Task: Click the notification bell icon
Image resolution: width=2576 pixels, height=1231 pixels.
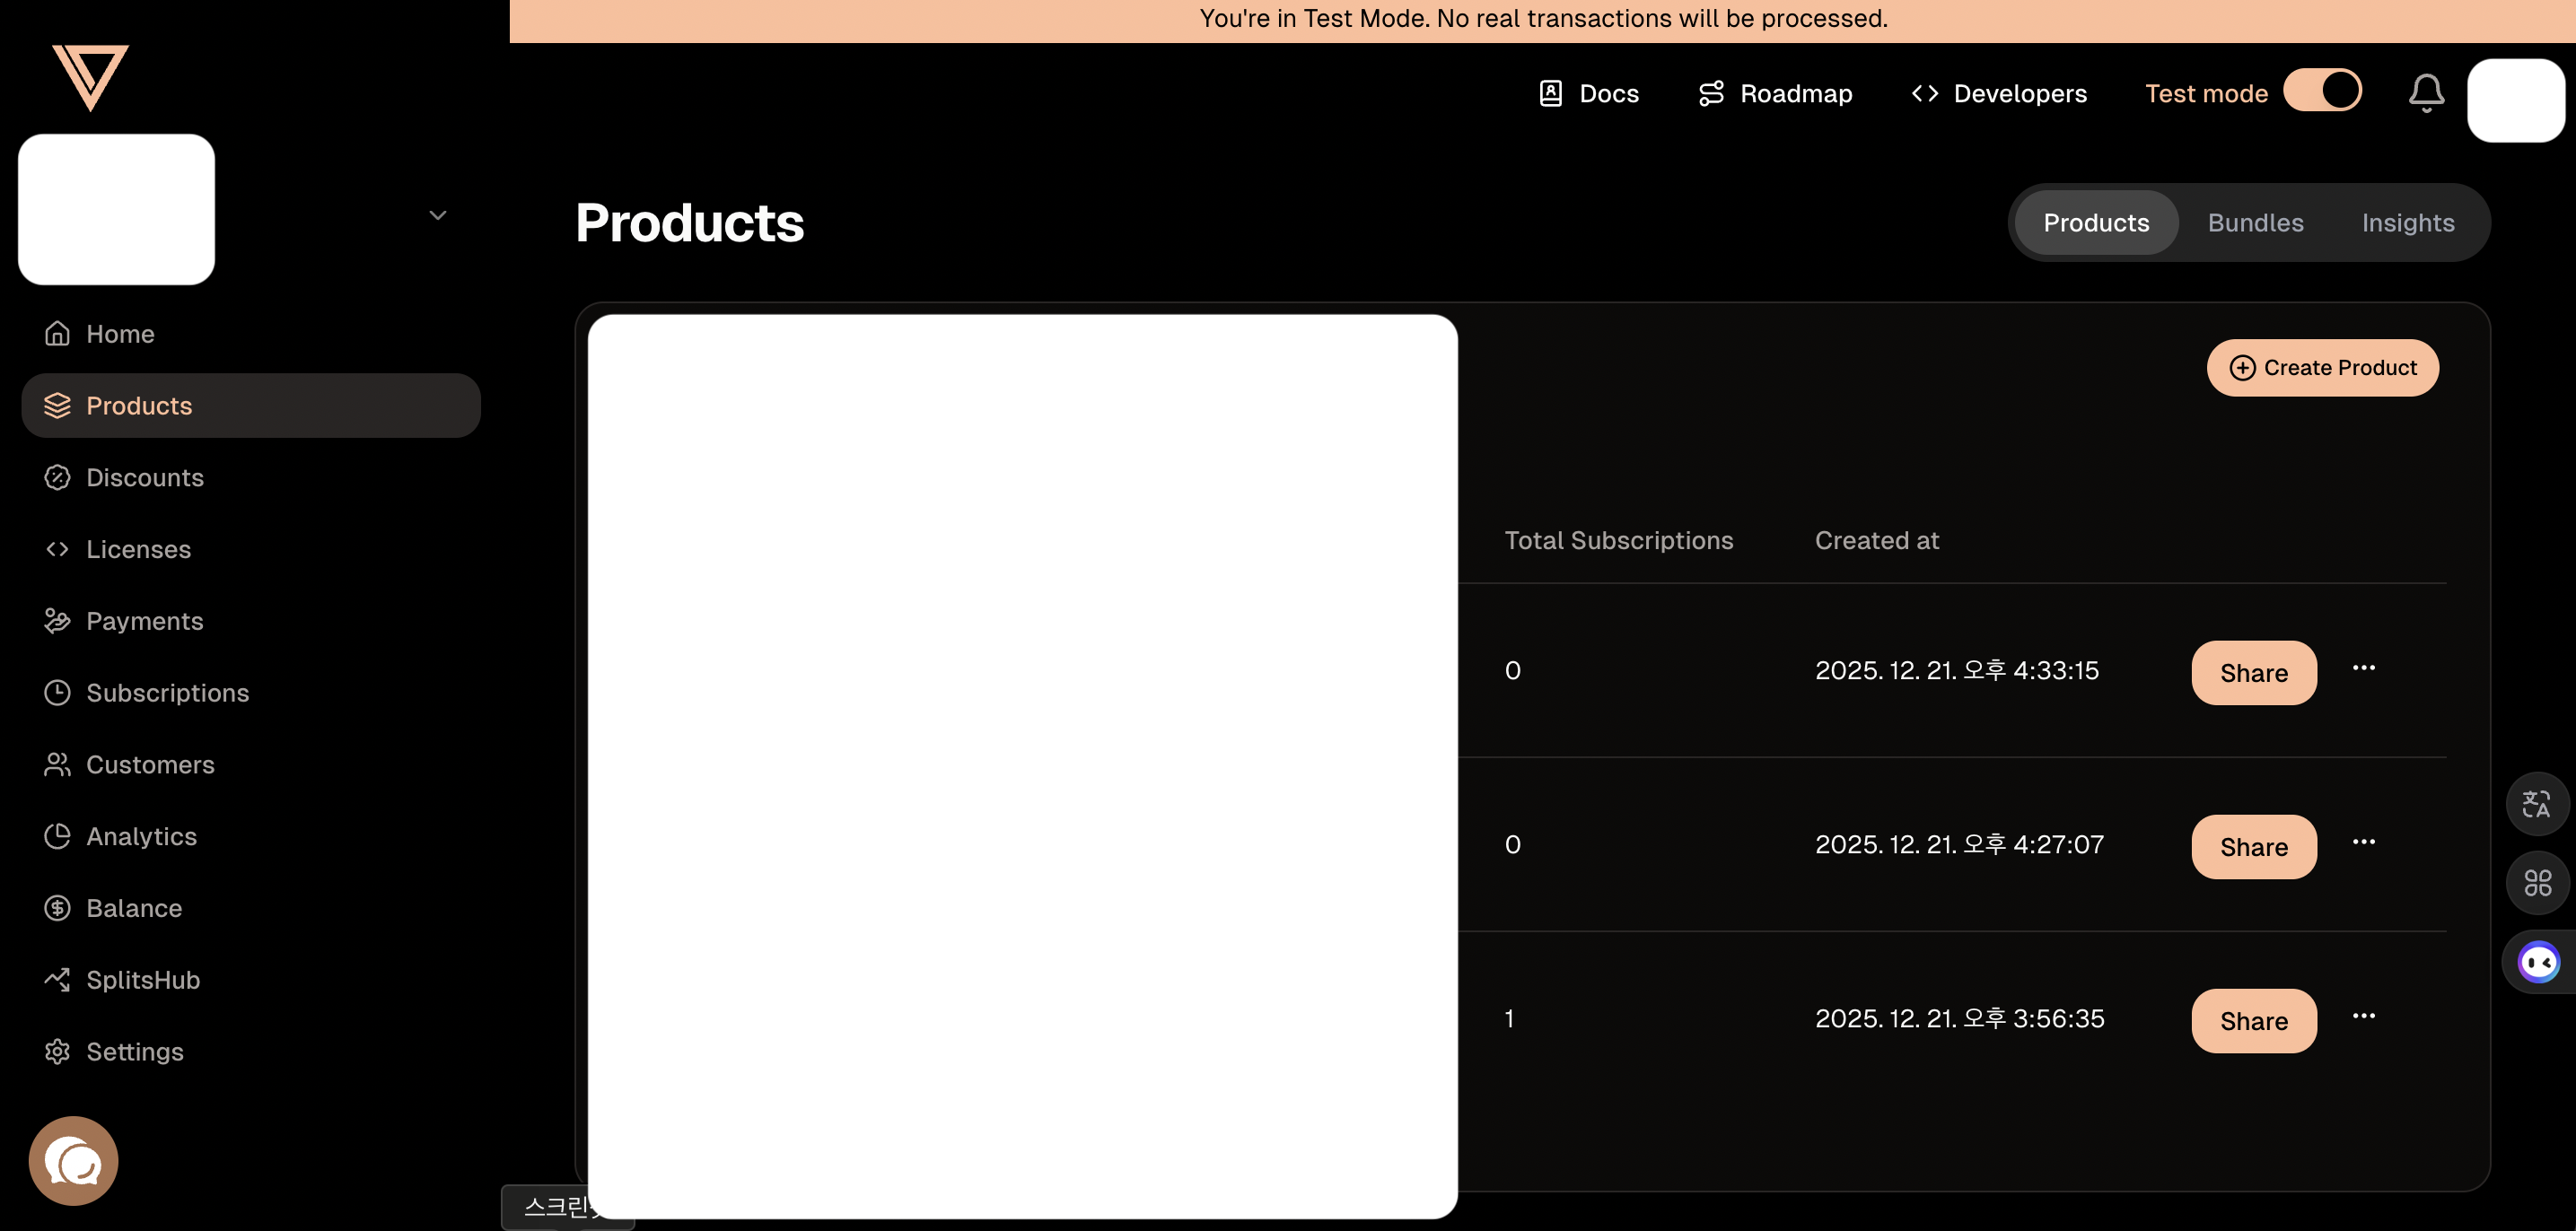Action: (2425, 93)
